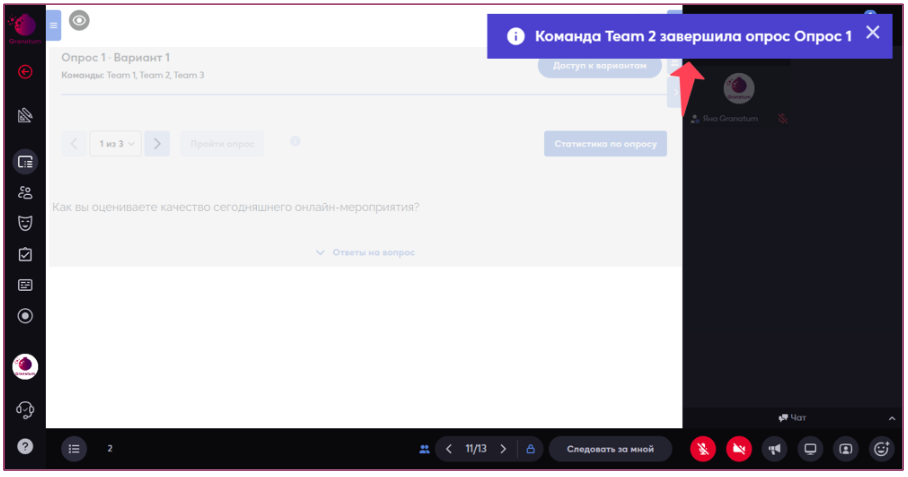The width and height of the screenshot is (908, 477).
Task: Start screen sharing with monitor icon
Action: (810, 449)
